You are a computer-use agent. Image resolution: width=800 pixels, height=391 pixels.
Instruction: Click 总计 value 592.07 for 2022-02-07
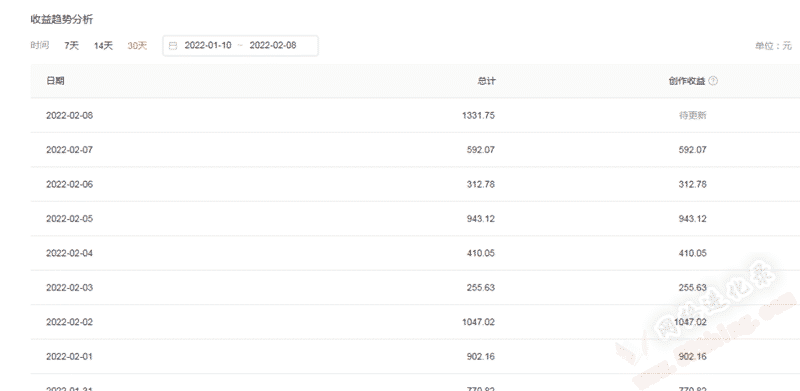(x=481, y=150)
